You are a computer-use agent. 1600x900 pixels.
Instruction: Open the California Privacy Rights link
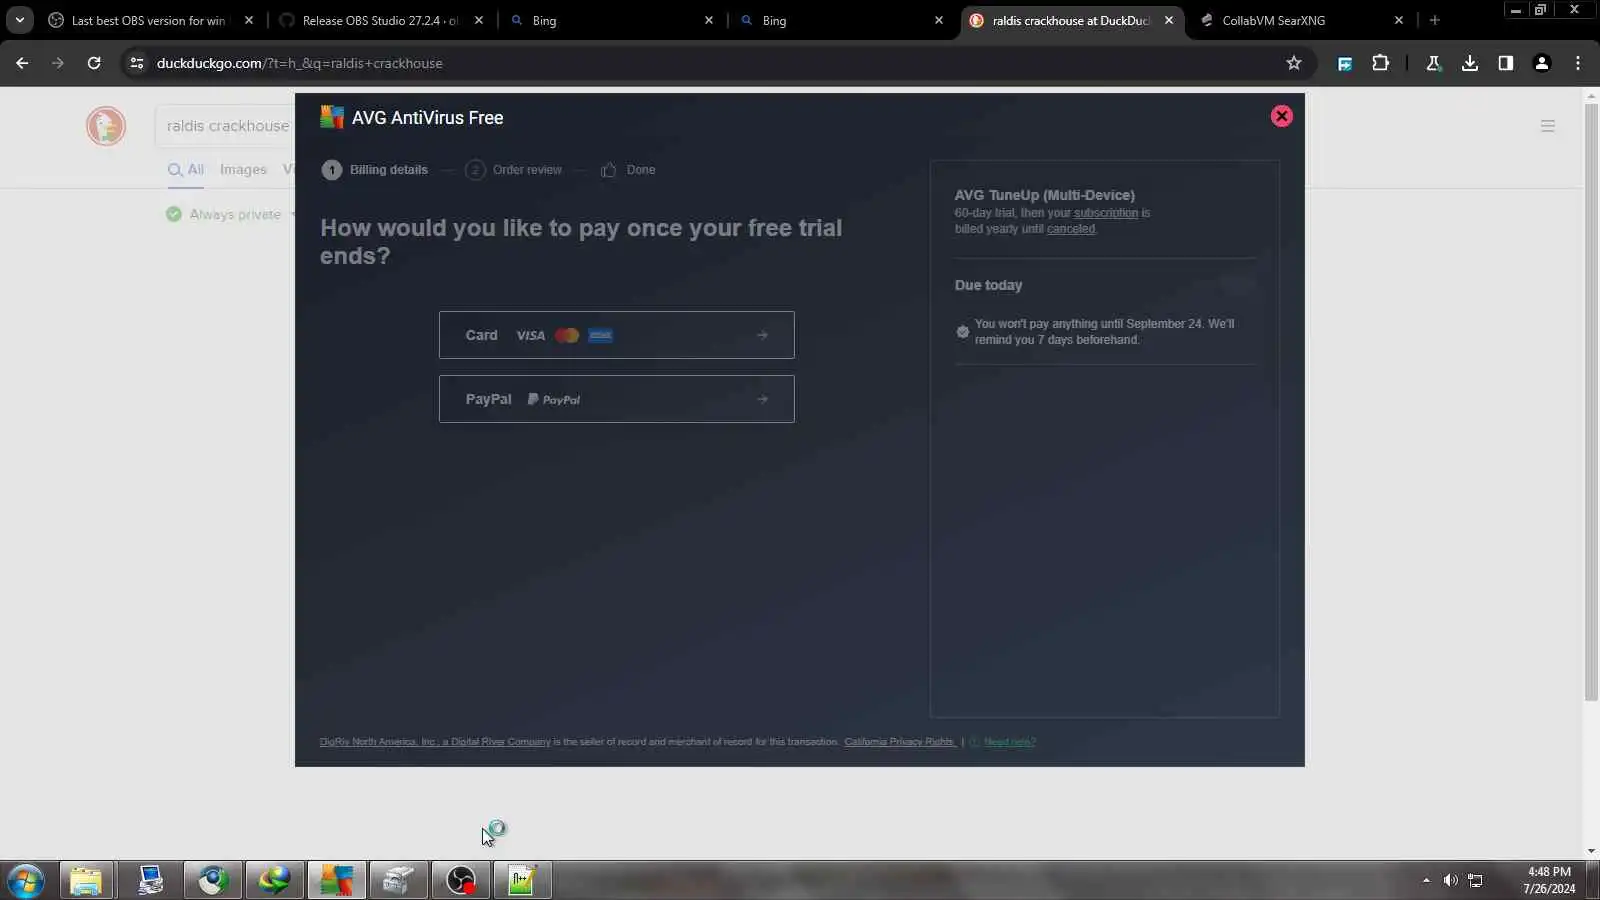tap(899, 742)
